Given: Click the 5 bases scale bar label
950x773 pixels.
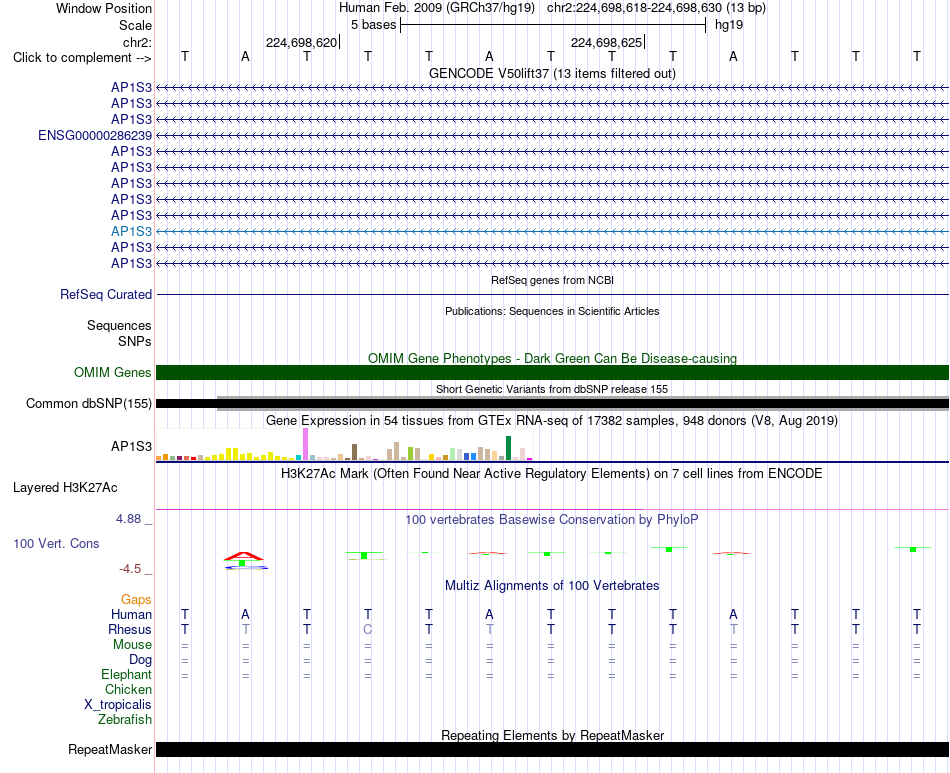Looking at the screenshot, I should coord(373,25).
